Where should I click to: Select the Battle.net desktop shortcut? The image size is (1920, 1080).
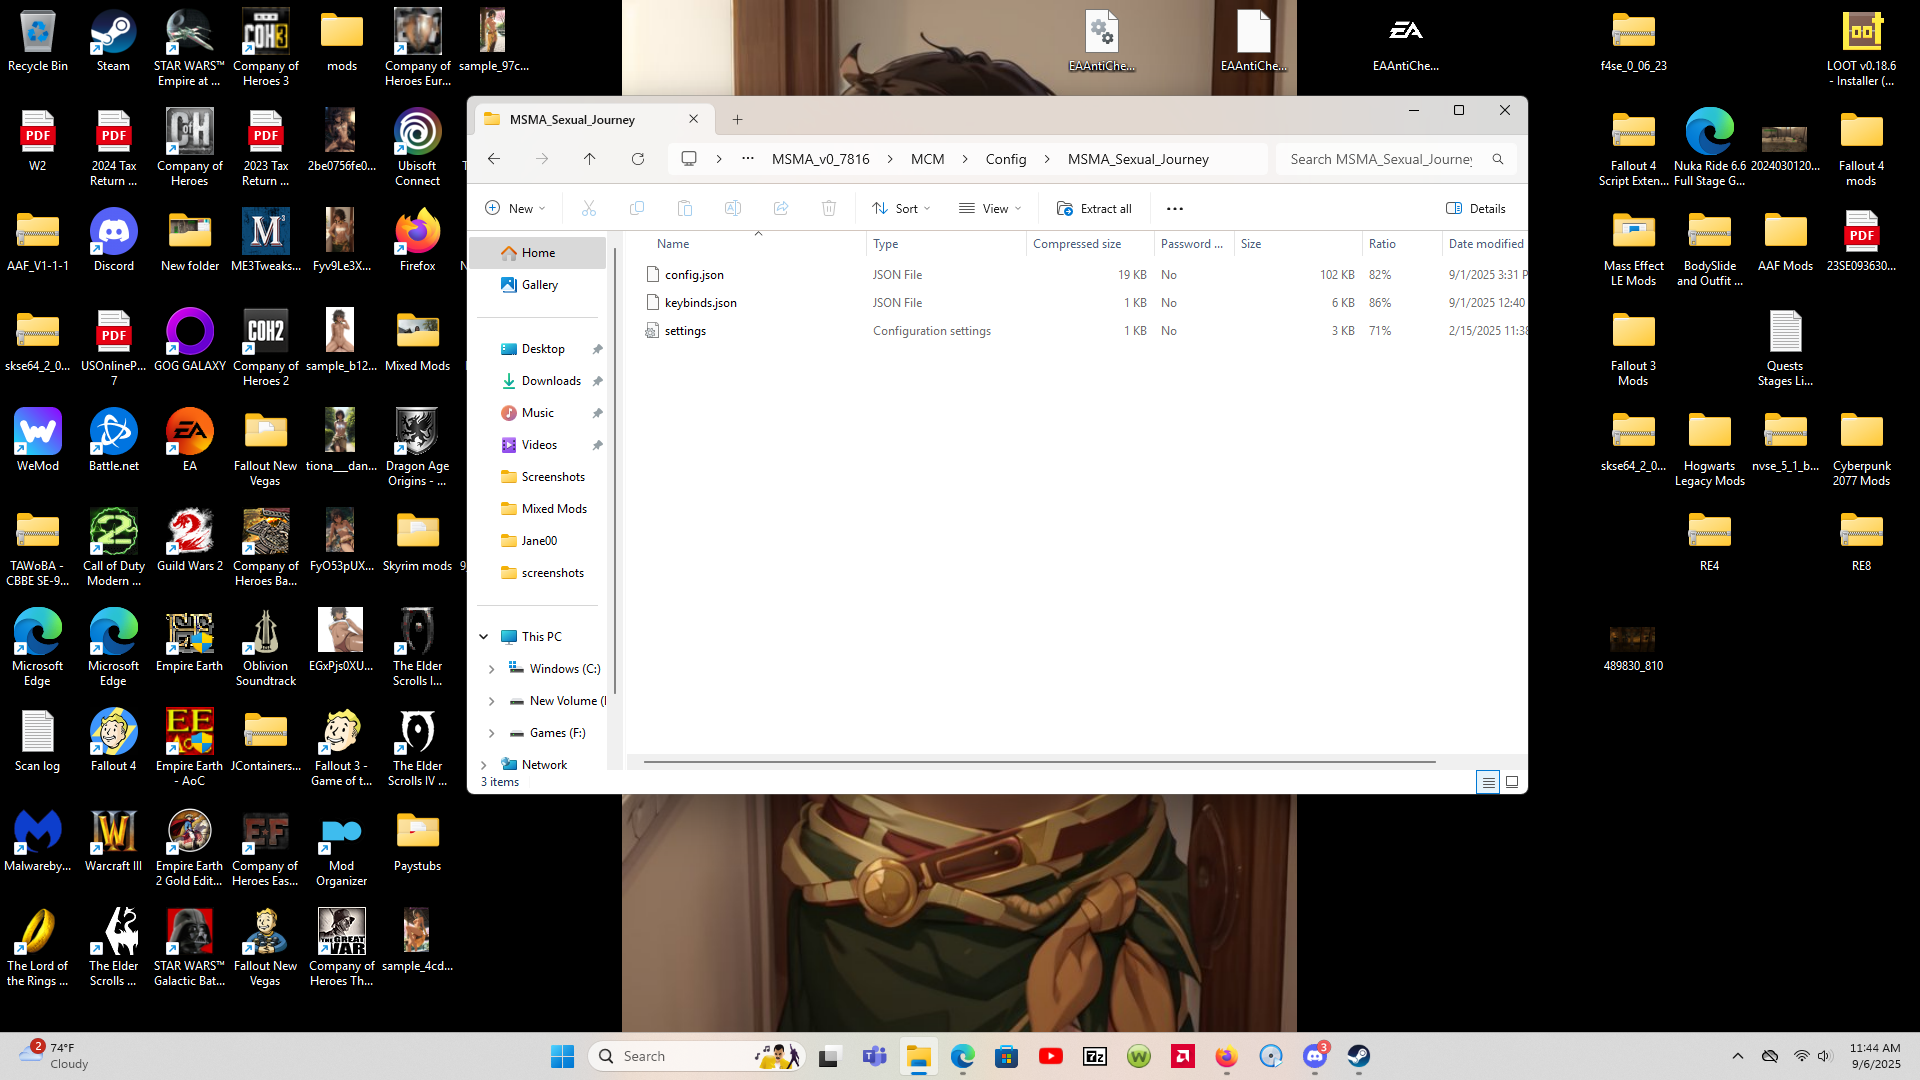click(113, 441)
